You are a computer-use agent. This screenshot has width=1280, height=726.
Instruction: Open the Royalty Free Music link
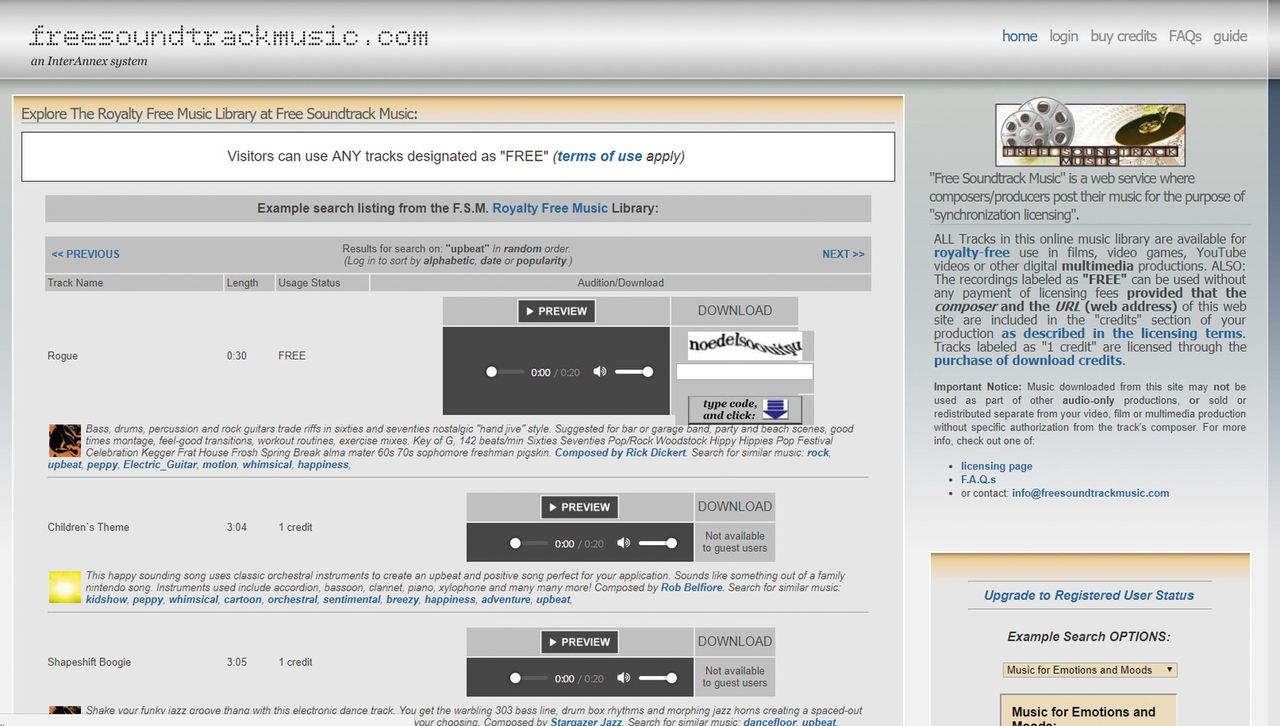[550, 208]
